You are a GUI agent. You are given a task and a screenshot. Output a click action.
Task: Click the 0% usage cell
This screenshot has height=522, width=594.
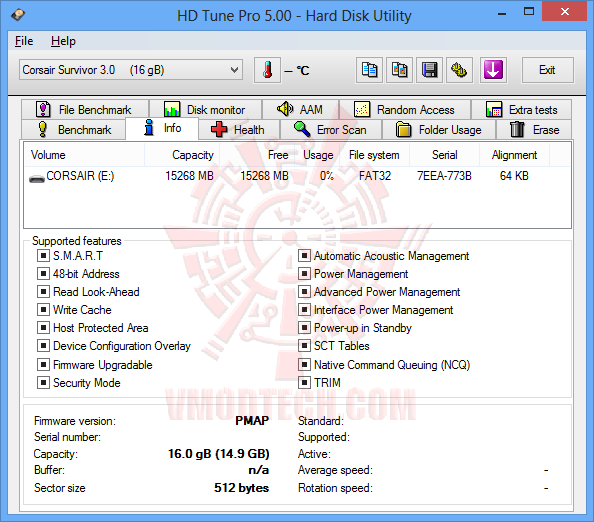pyautogui.click(x=327, y=176)
